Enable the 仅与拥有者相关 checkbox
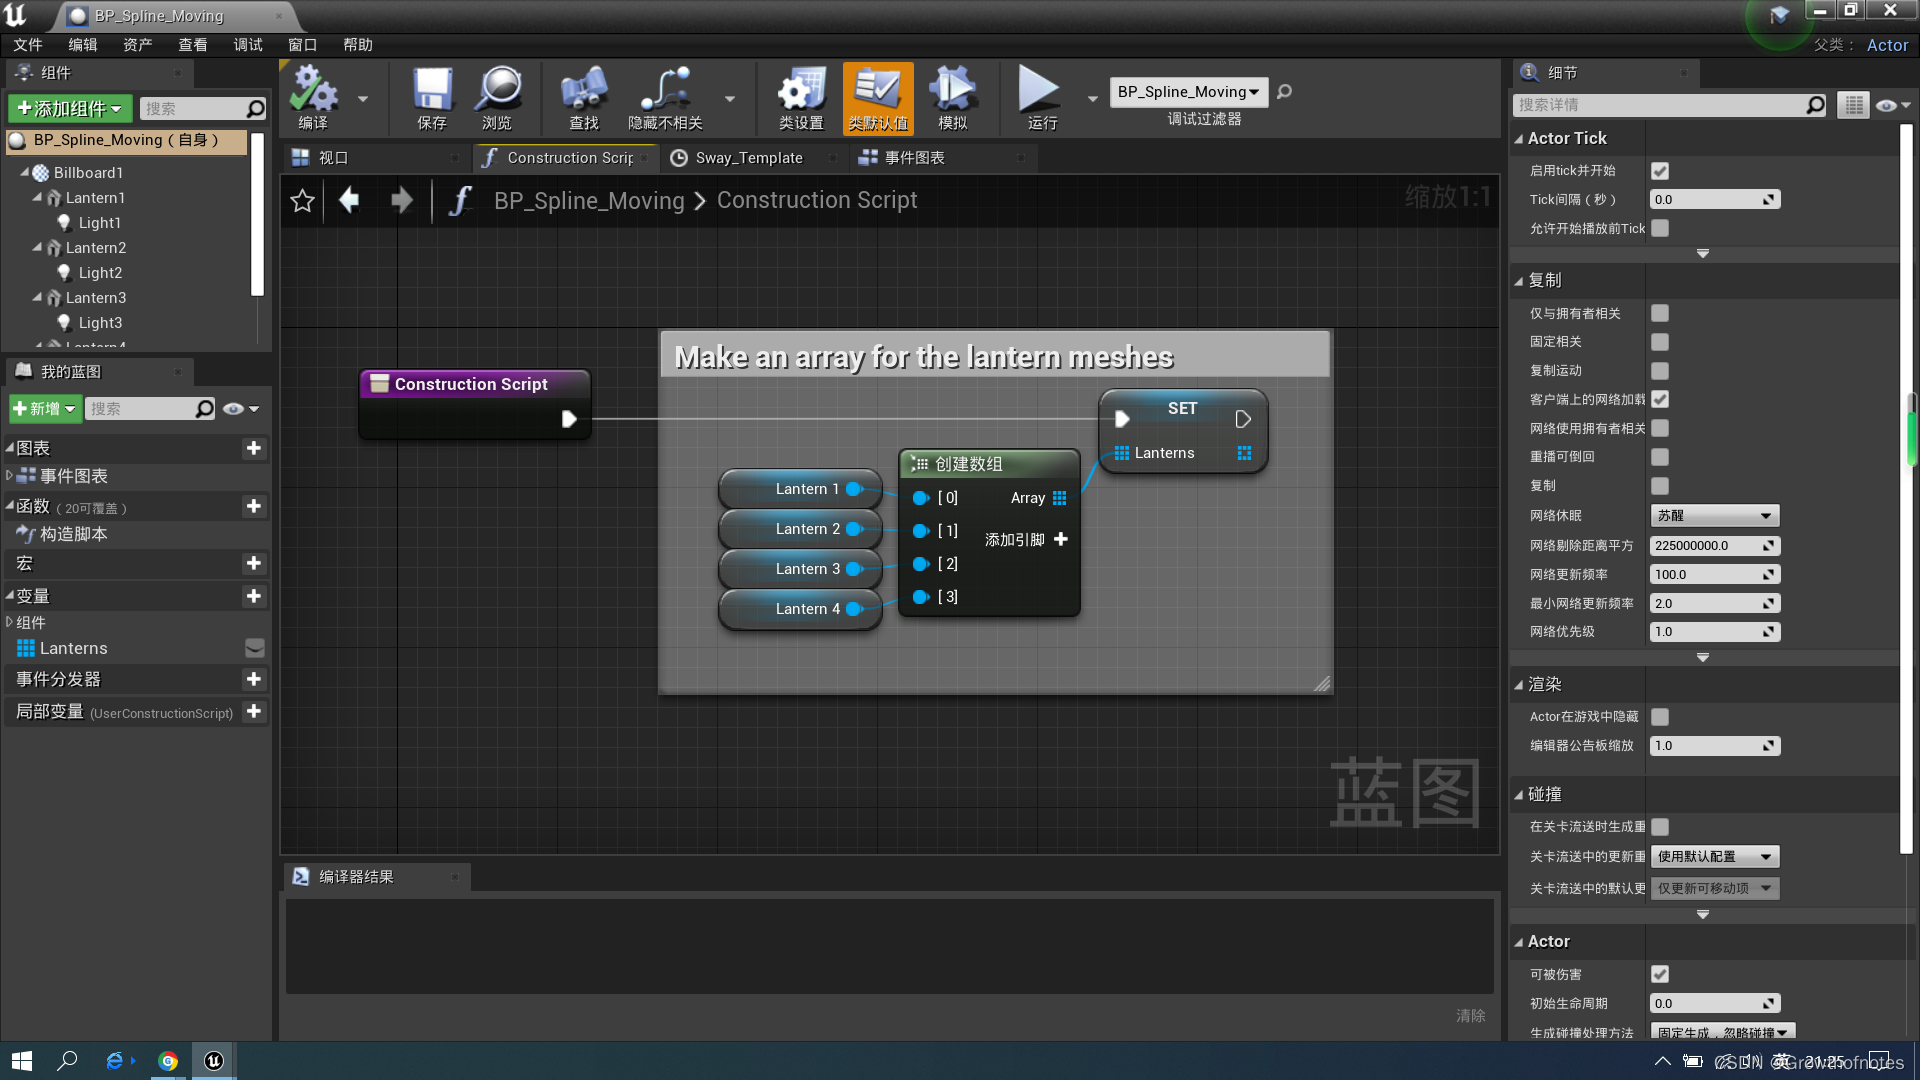1920x1080 pixels. point(1660,313)
